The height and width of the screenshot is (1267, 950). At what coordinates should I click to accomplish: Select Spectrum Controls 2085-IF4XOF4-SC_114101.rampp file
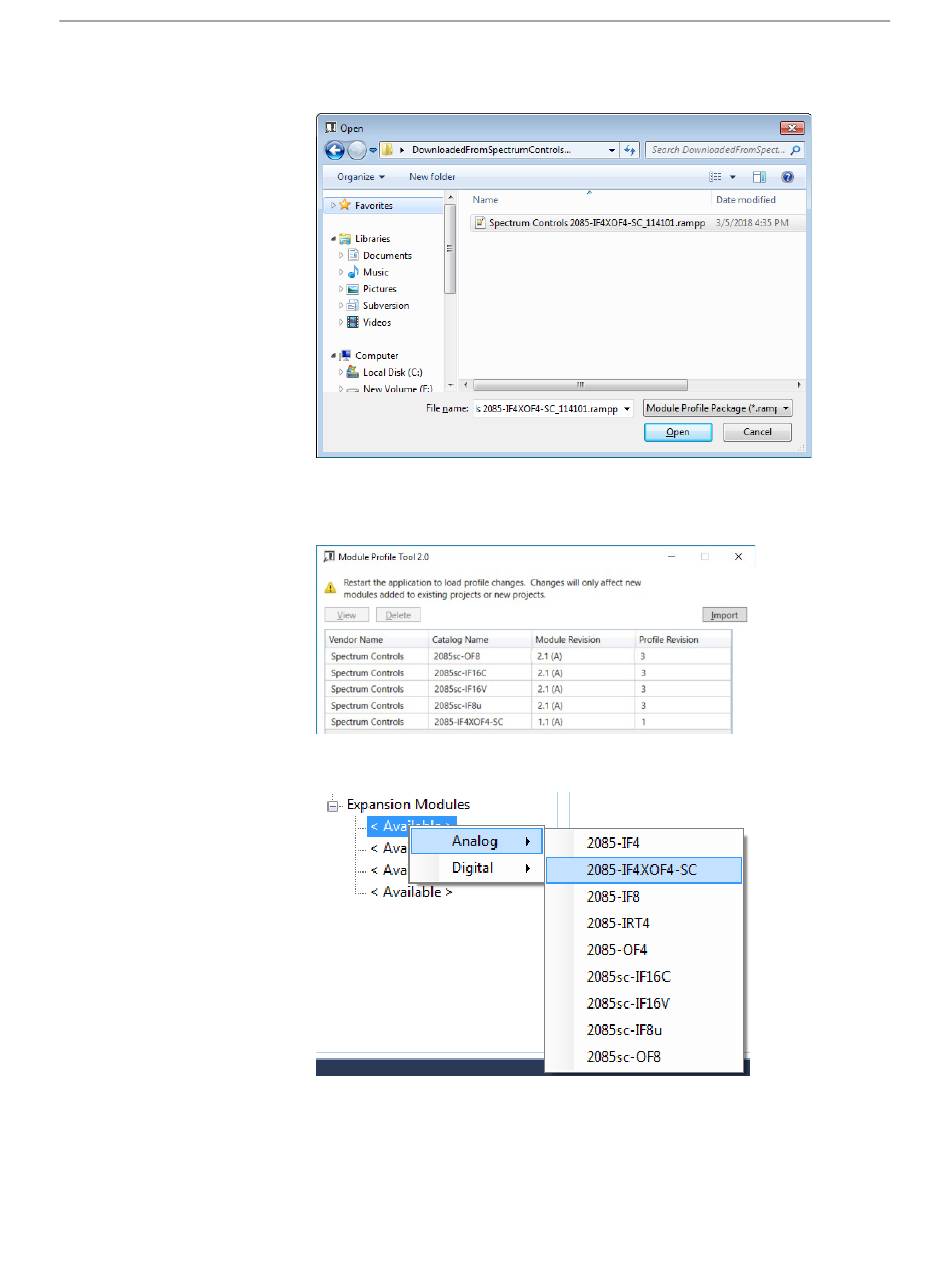[x=588, y=222]
